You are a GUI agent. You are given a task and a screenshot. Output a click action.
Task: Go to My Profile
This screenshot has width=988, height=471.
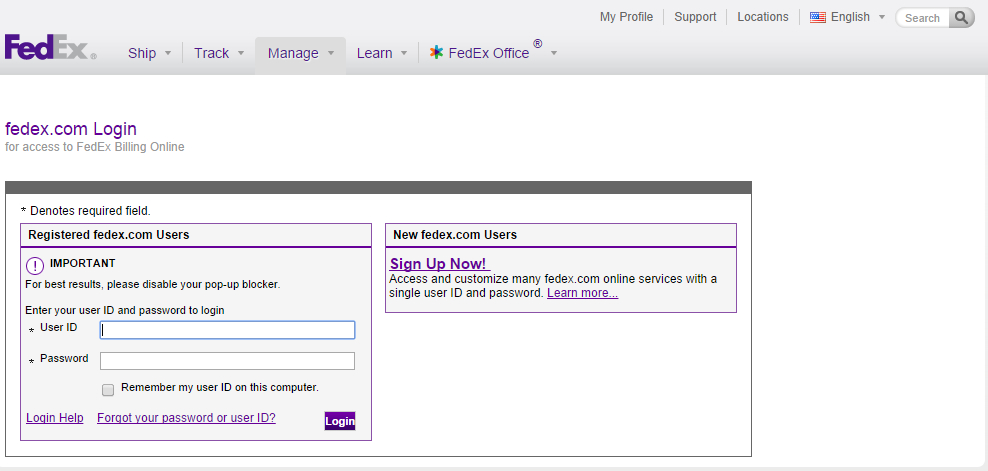626,17
